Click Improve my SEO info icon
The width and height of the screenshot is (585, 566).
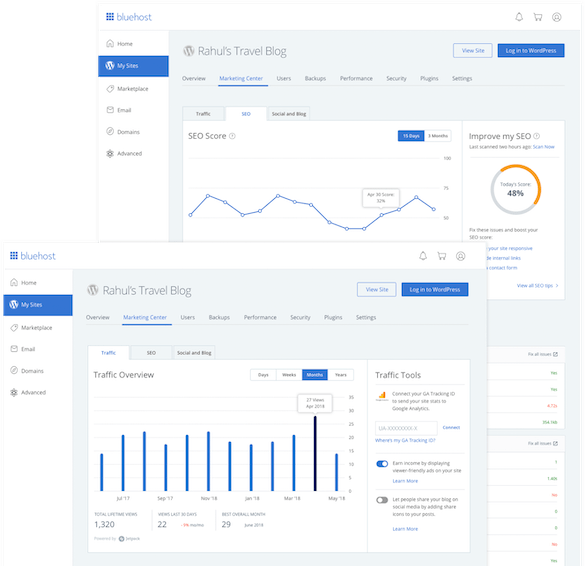[x=536, y=136]
